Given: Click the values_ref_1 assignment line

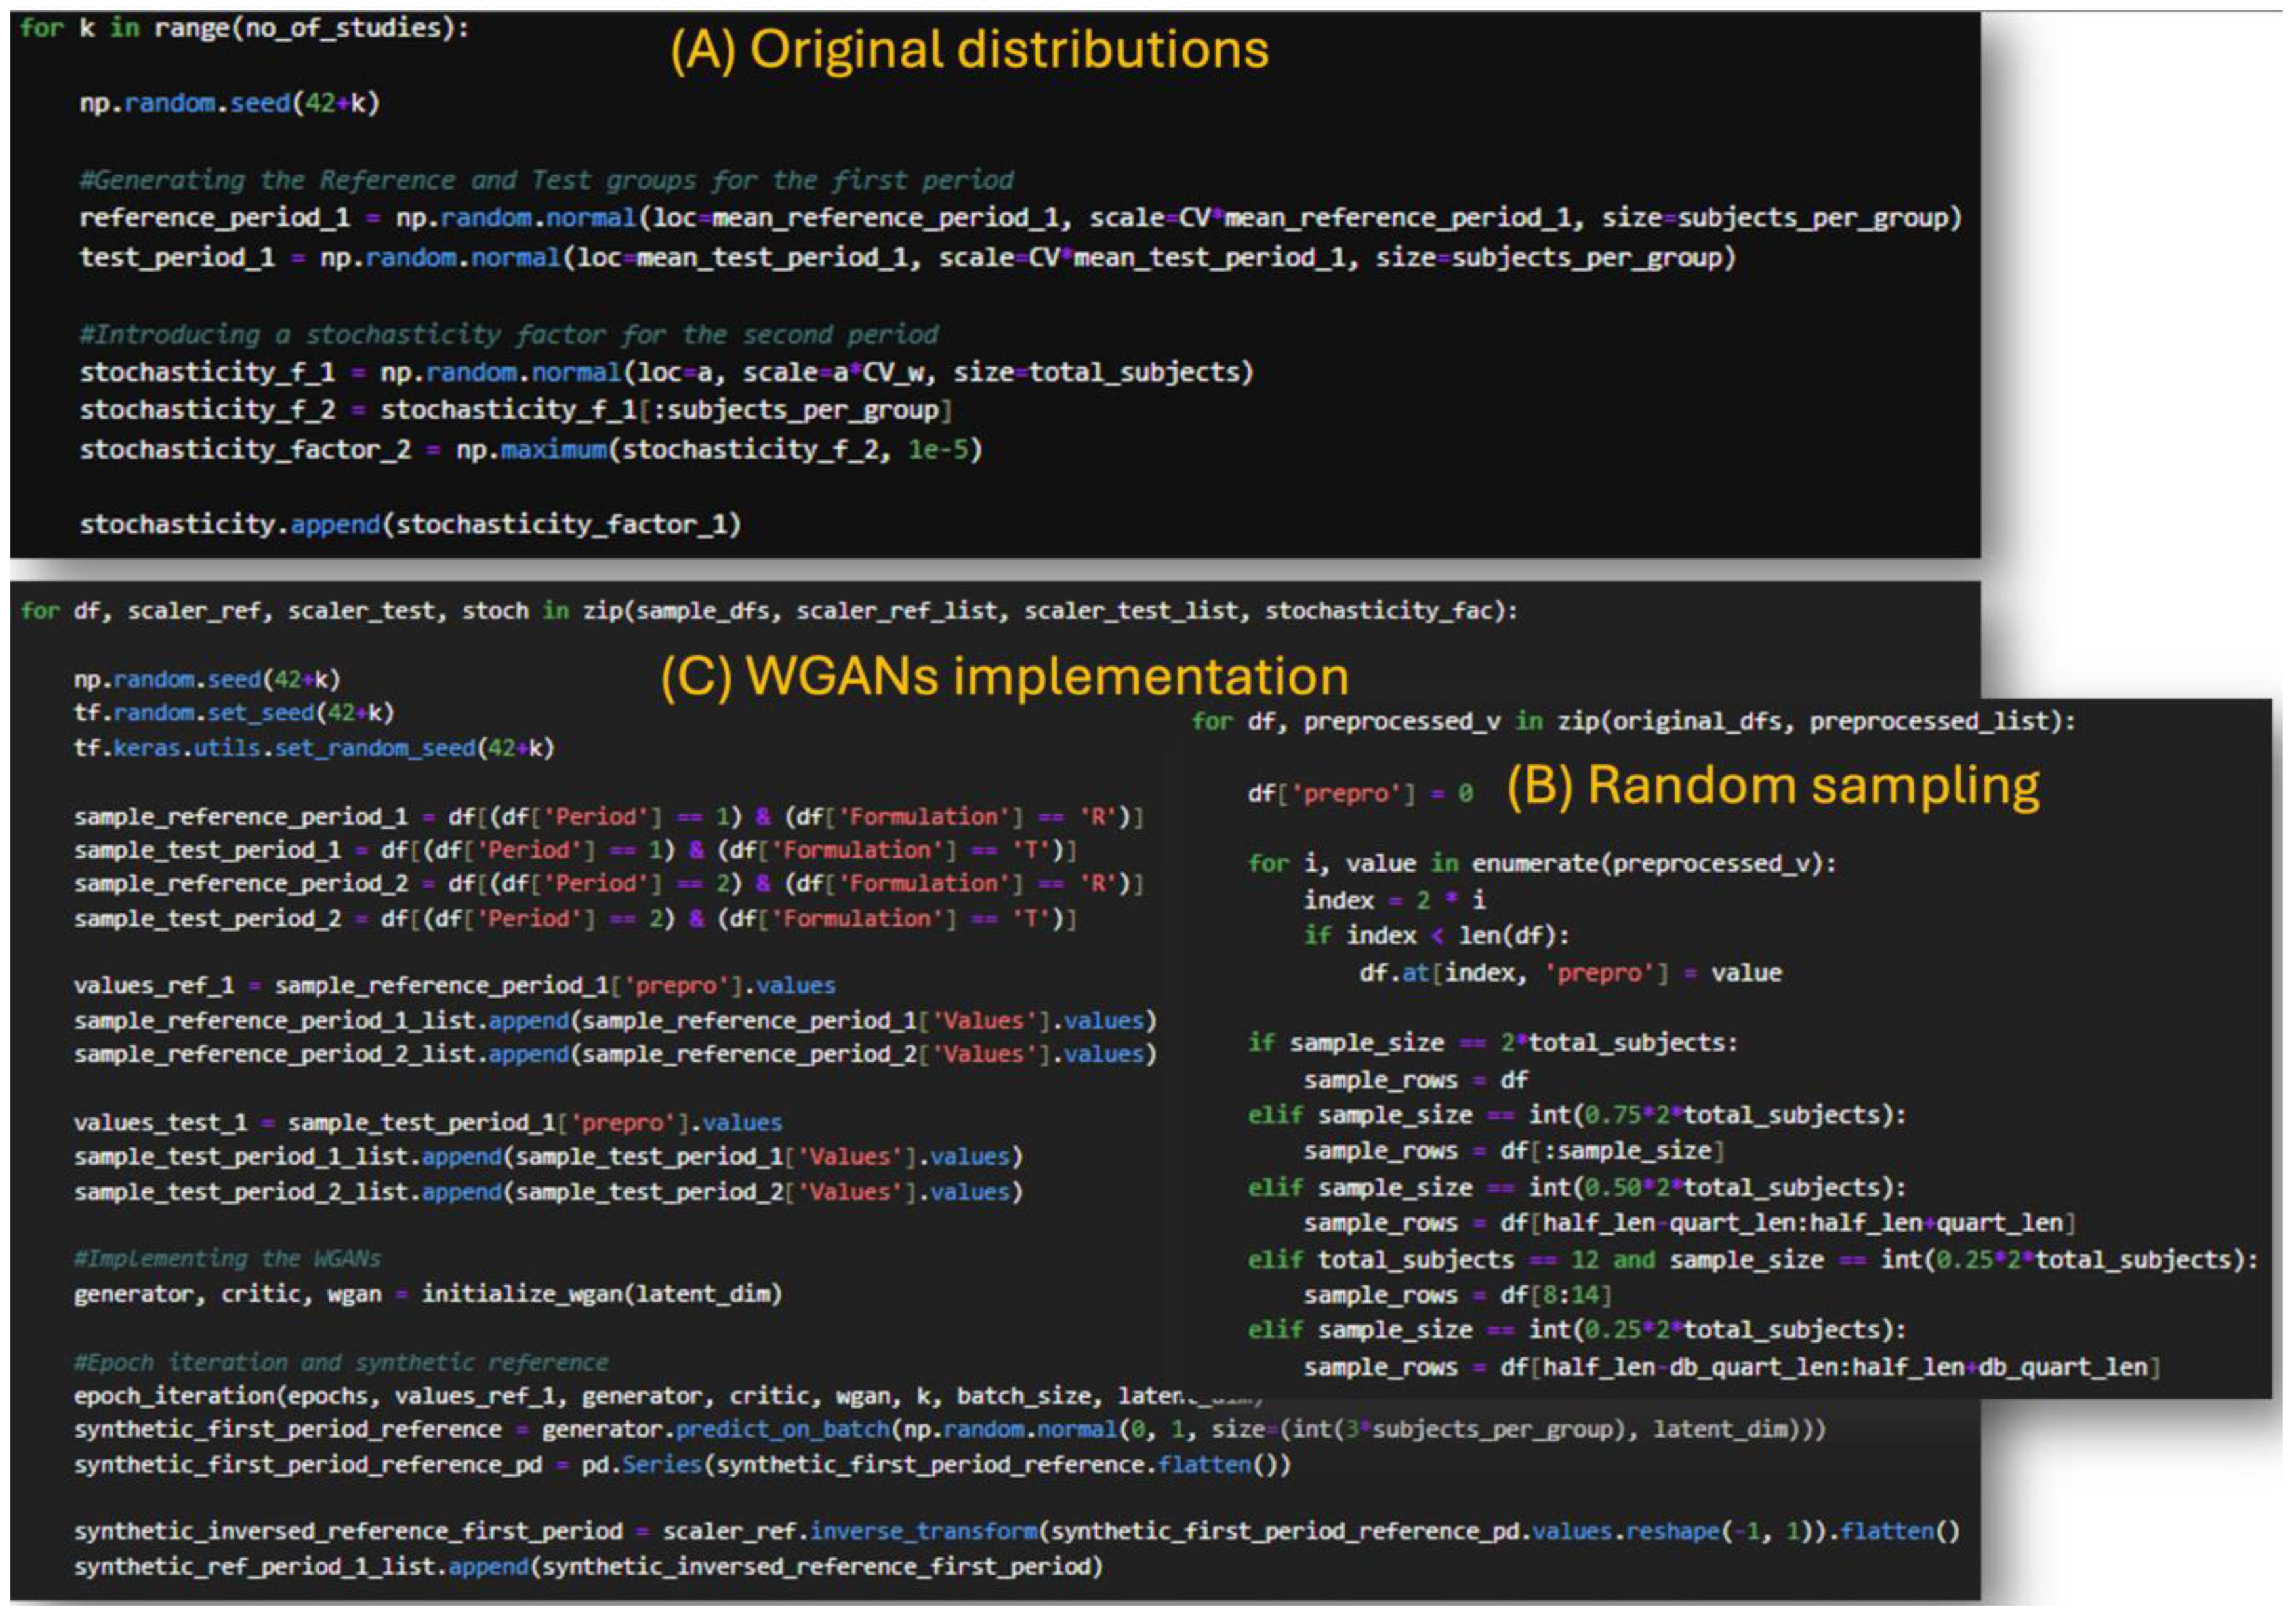Looking at the screenshot, I should click(x=454, y=986).
